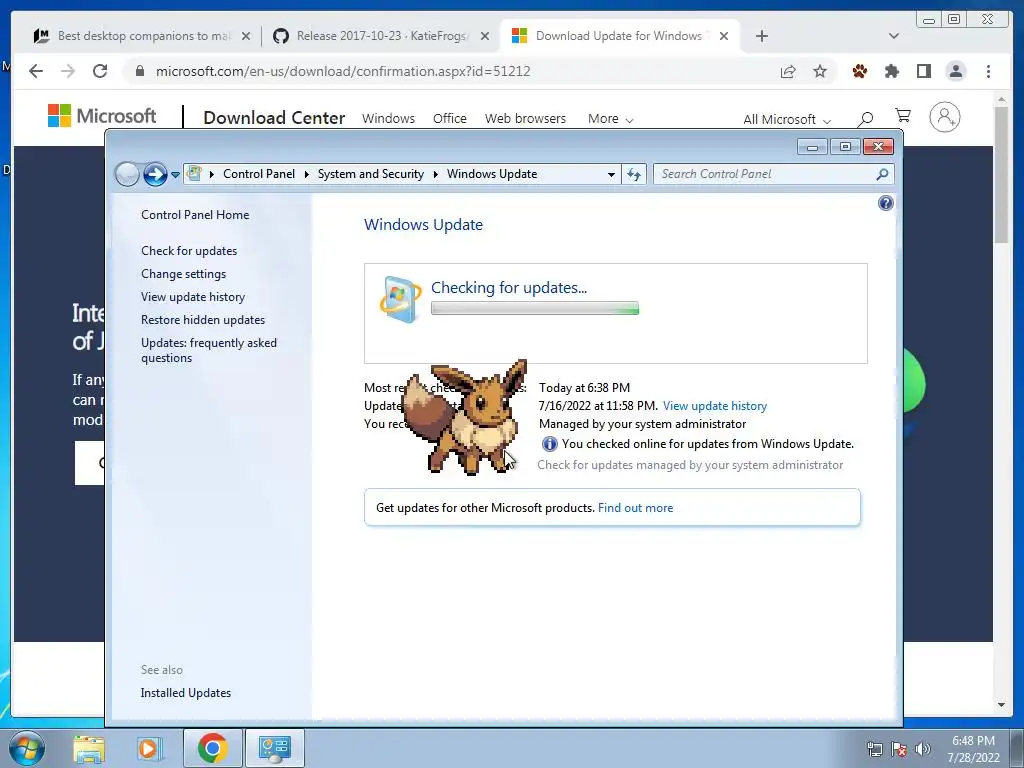Click the refresh icon beside the address bar
Viewport: 1024px width, 768px height.
[633, 174]
